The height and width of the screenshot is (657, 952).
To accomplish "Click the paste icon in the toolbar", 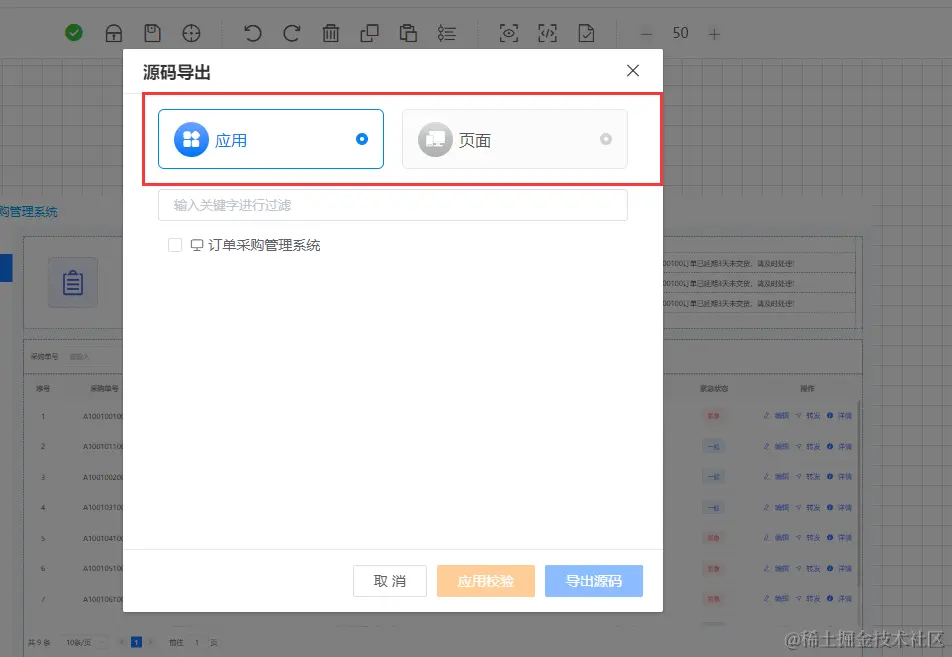I will pyautogui.click(x=408, y=33).
